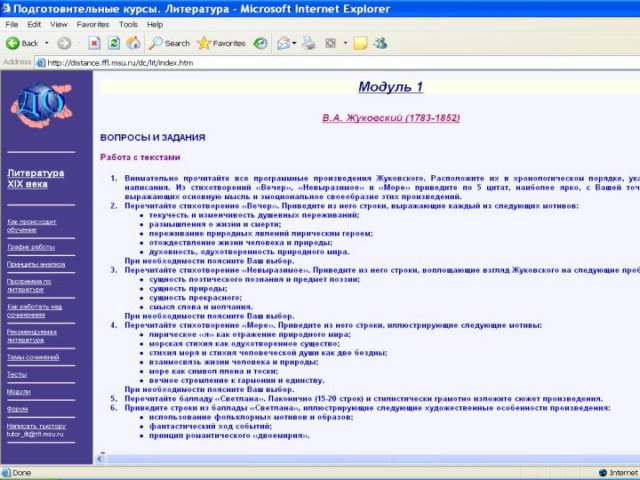Click bullet text сущность прекрасного
This screenshot has height=480, width=640.
tap(196, 298)
